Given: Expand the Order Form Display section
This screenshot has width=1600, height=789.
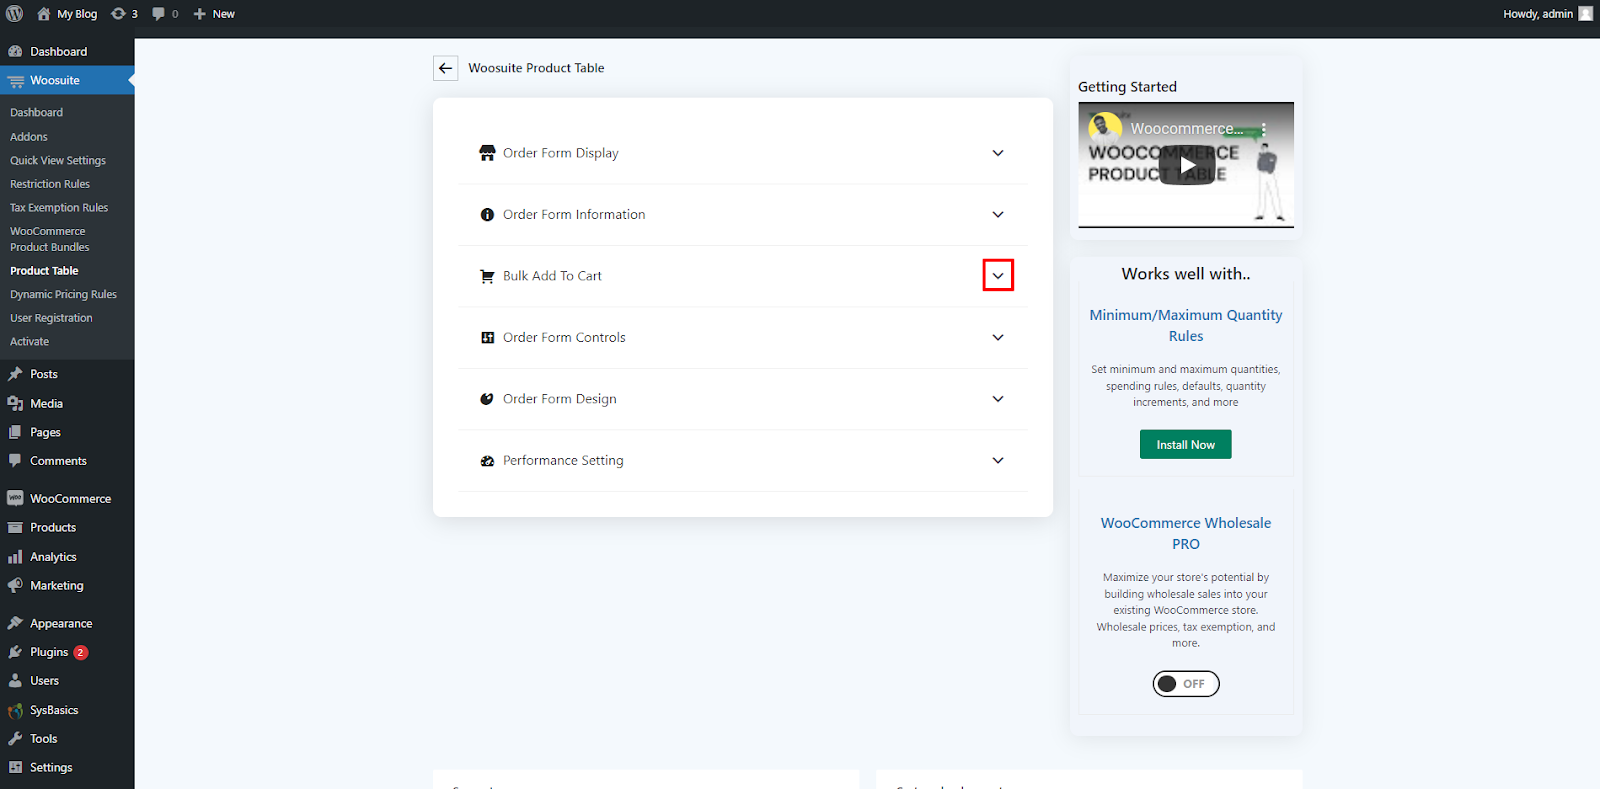Looking at the screenshot, I should coord(998,153).
